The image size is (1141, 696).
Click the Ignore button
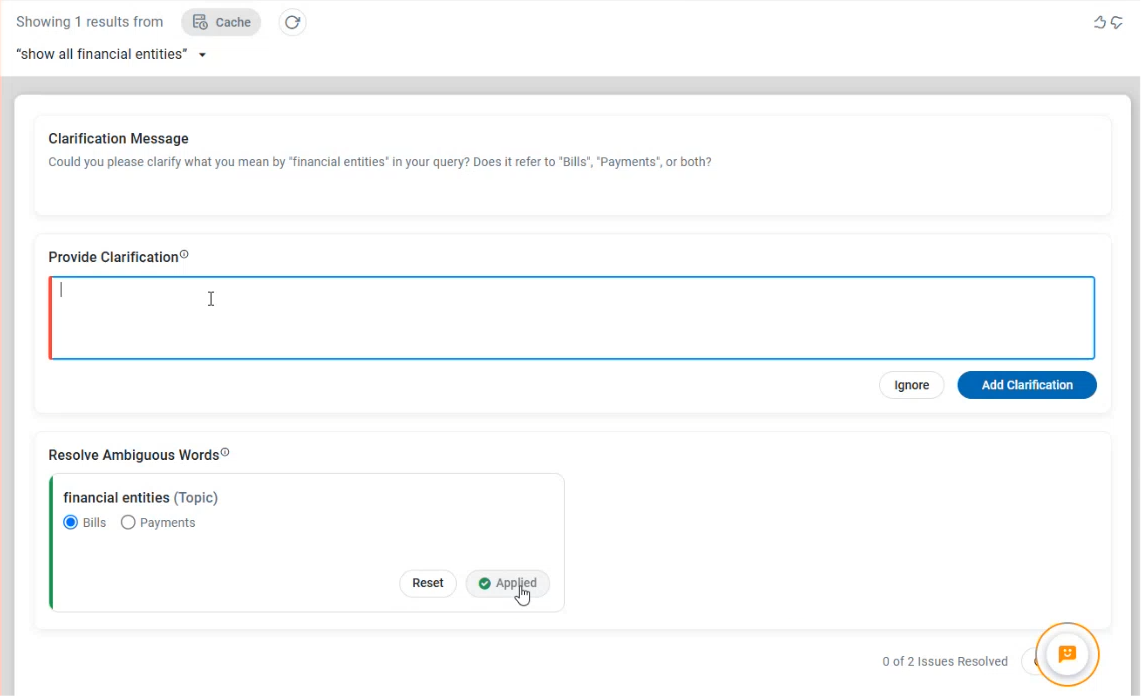(x=911, y=385)
